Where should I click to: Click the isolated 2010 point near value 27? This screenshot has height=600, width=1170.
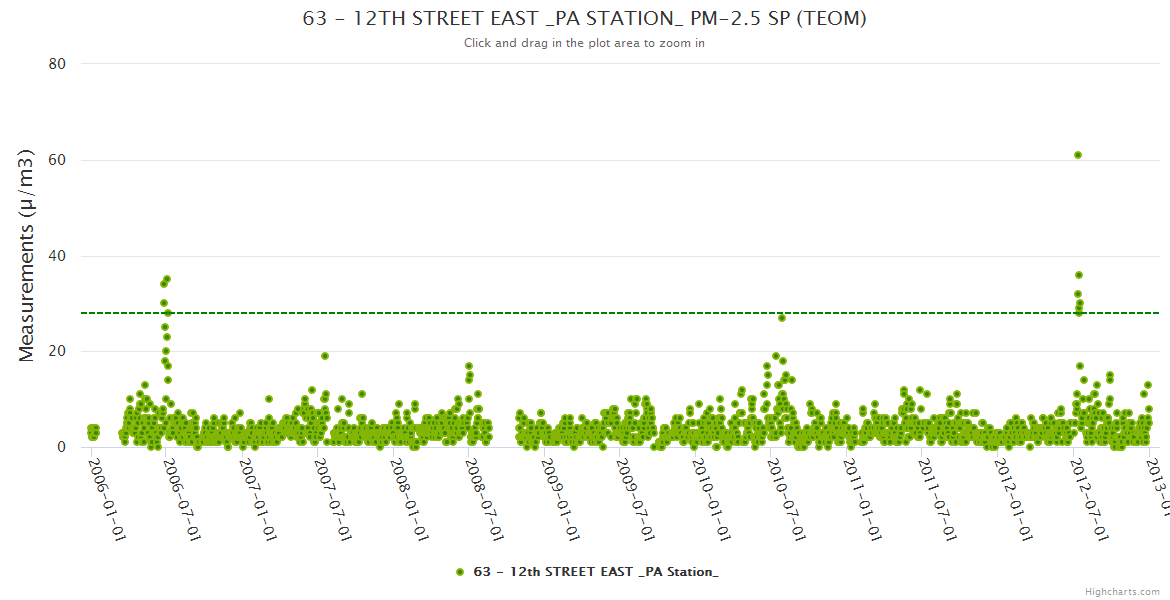tap(782, 318)
